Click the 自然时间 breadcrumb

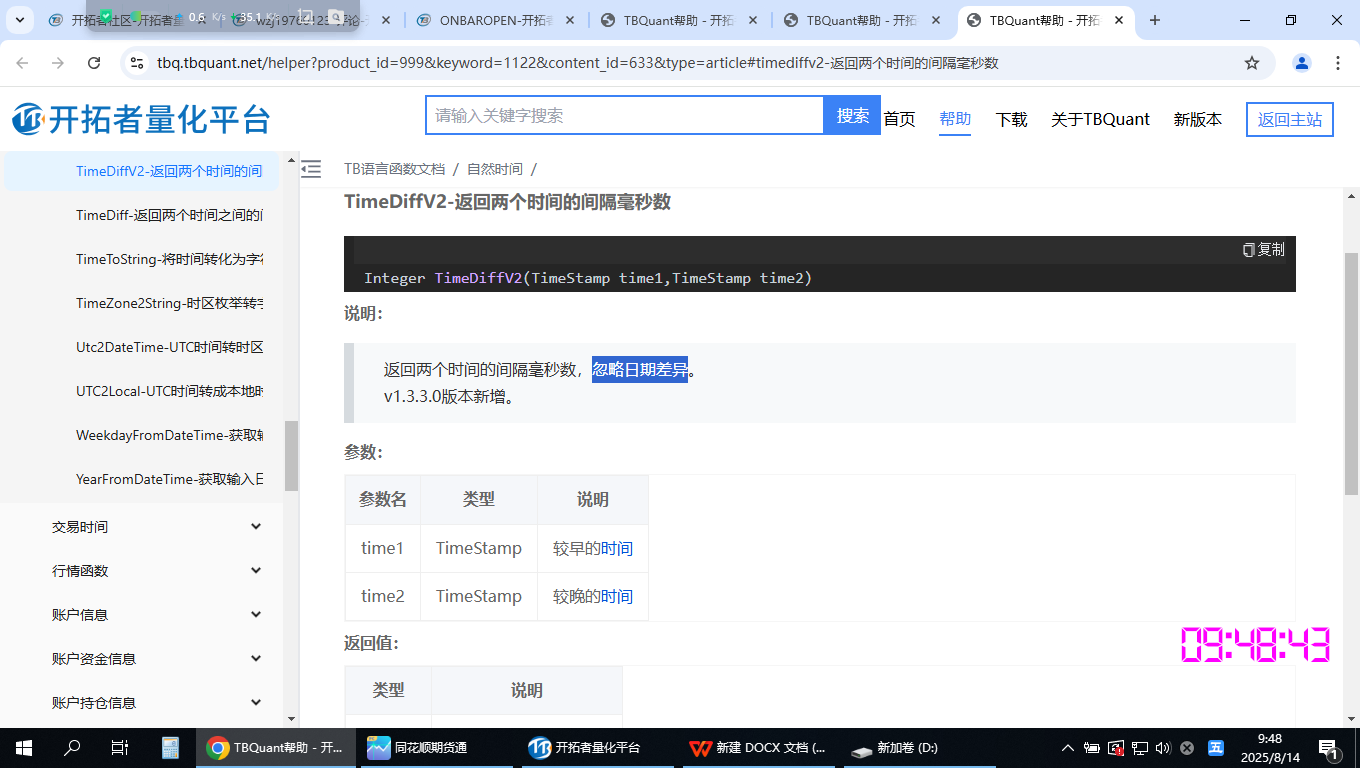pos(495,169)
